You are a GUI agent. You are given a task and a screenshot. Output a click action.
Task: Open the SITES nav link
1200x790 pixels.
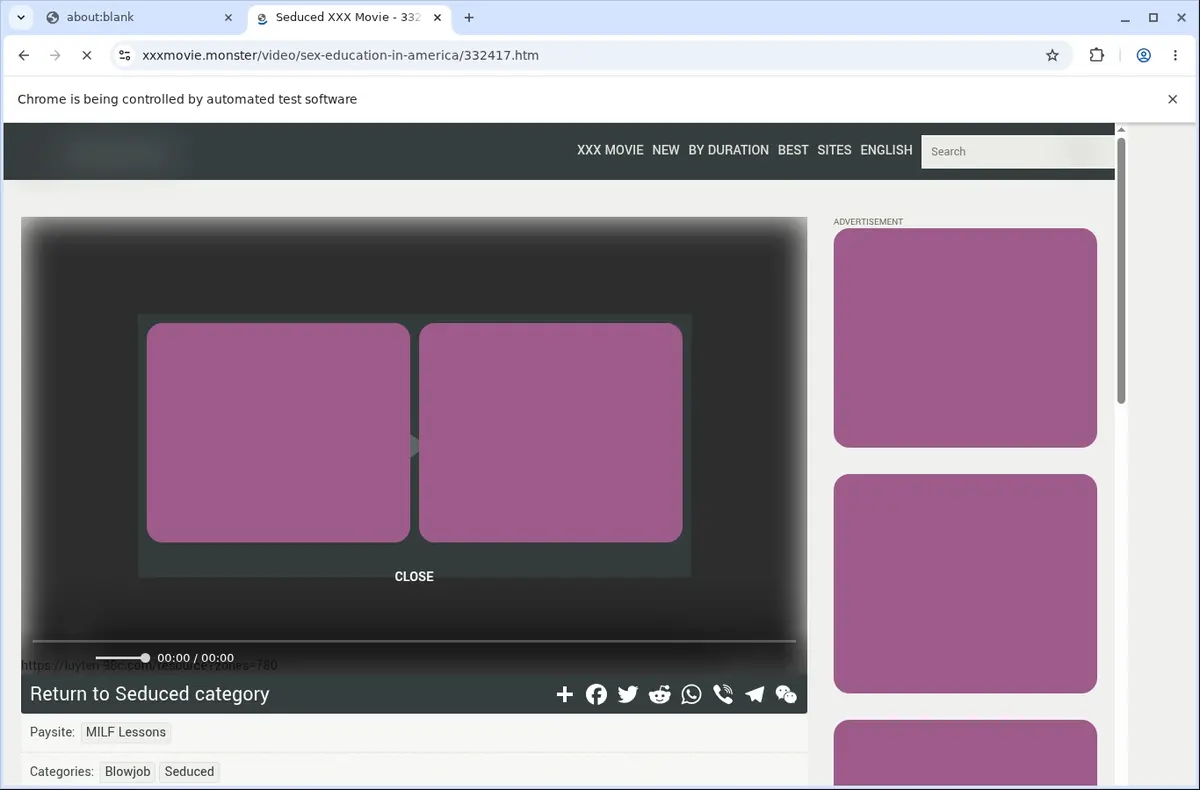pos(834,150)
